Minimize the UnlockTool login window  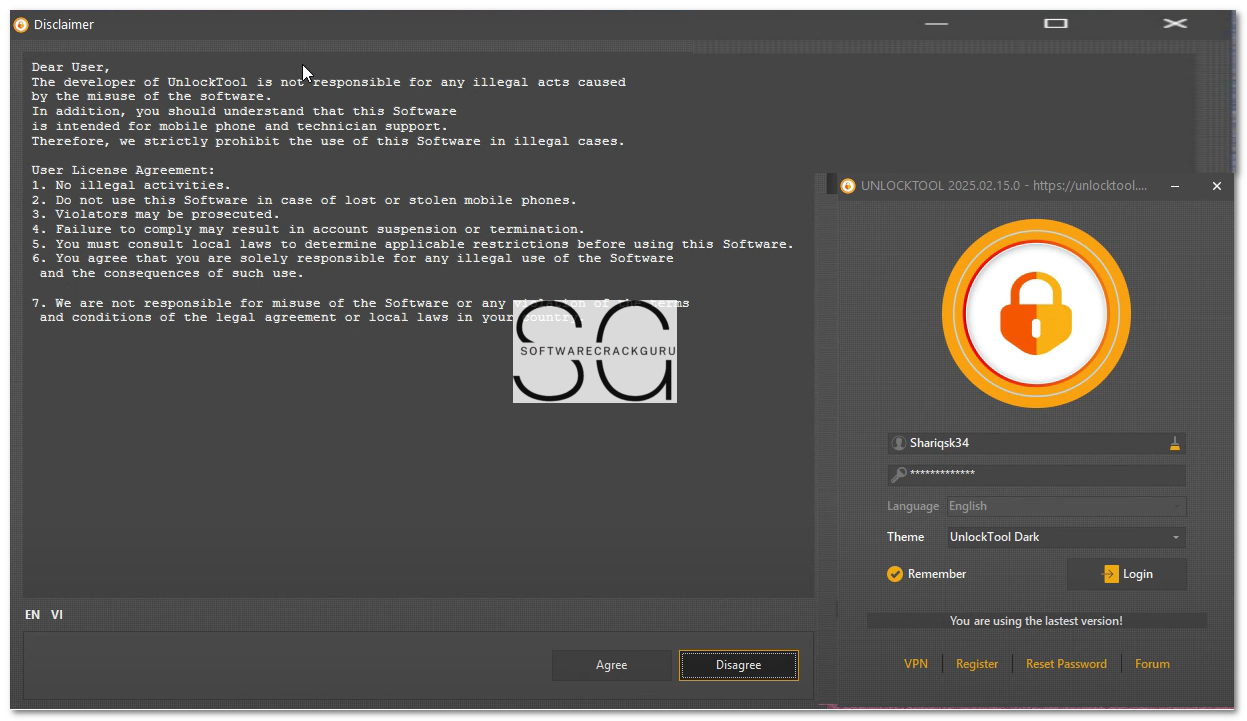pyautogui.click(x=1175, y=186)
